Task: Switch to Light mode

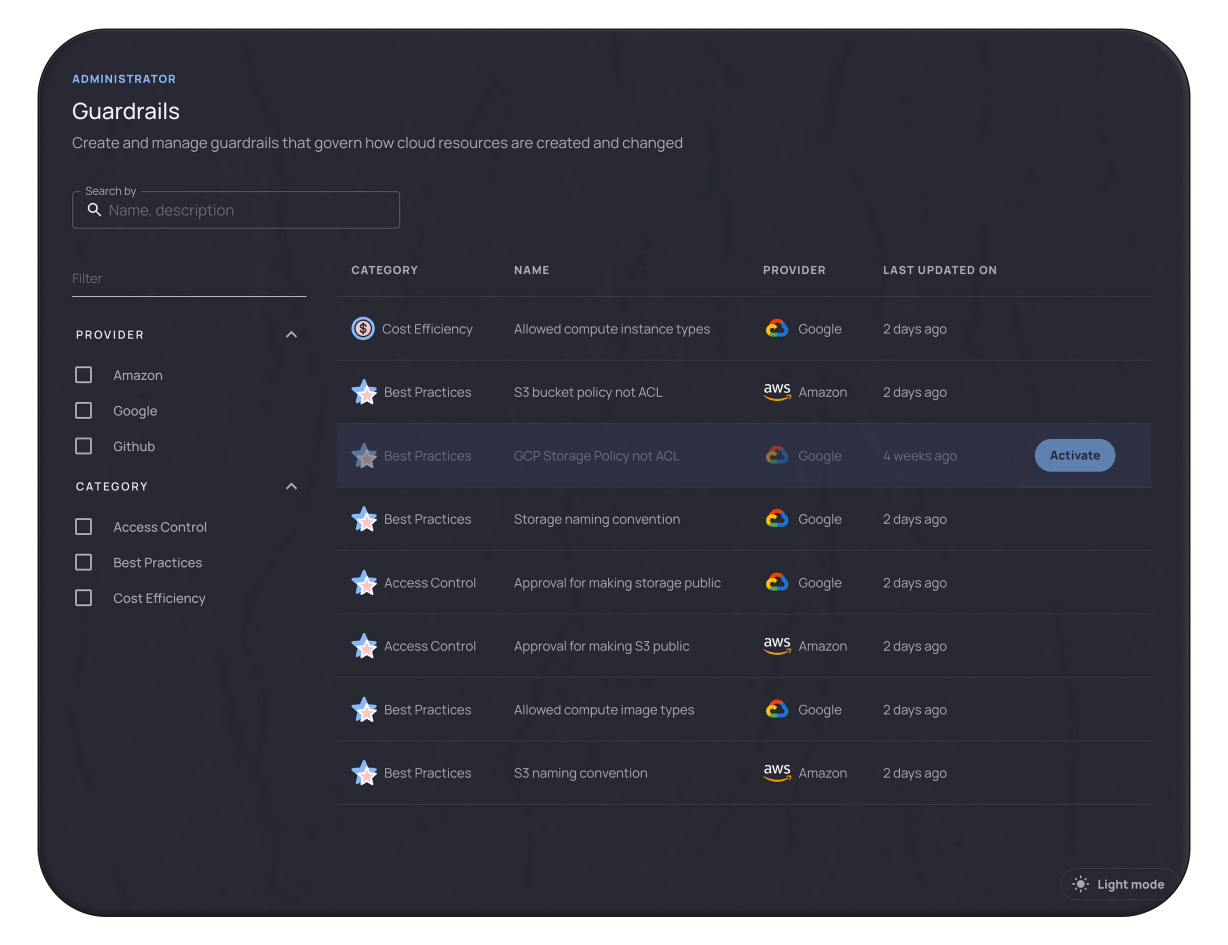Action: coord(1119,884)
